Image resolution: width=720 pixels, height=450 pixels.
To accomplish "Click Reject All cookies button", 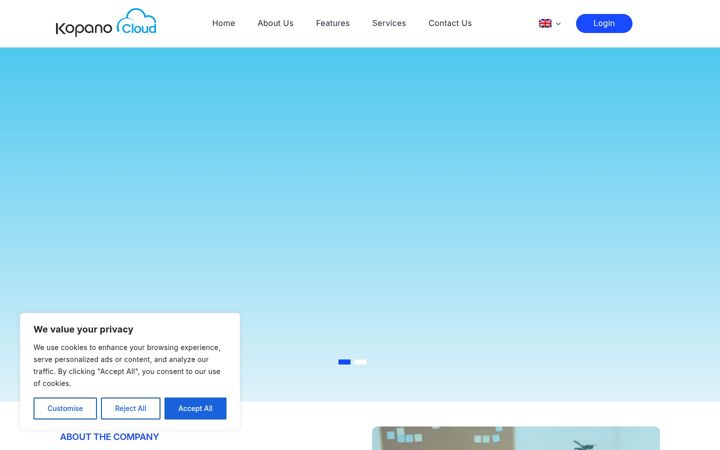I will [130, 408].
